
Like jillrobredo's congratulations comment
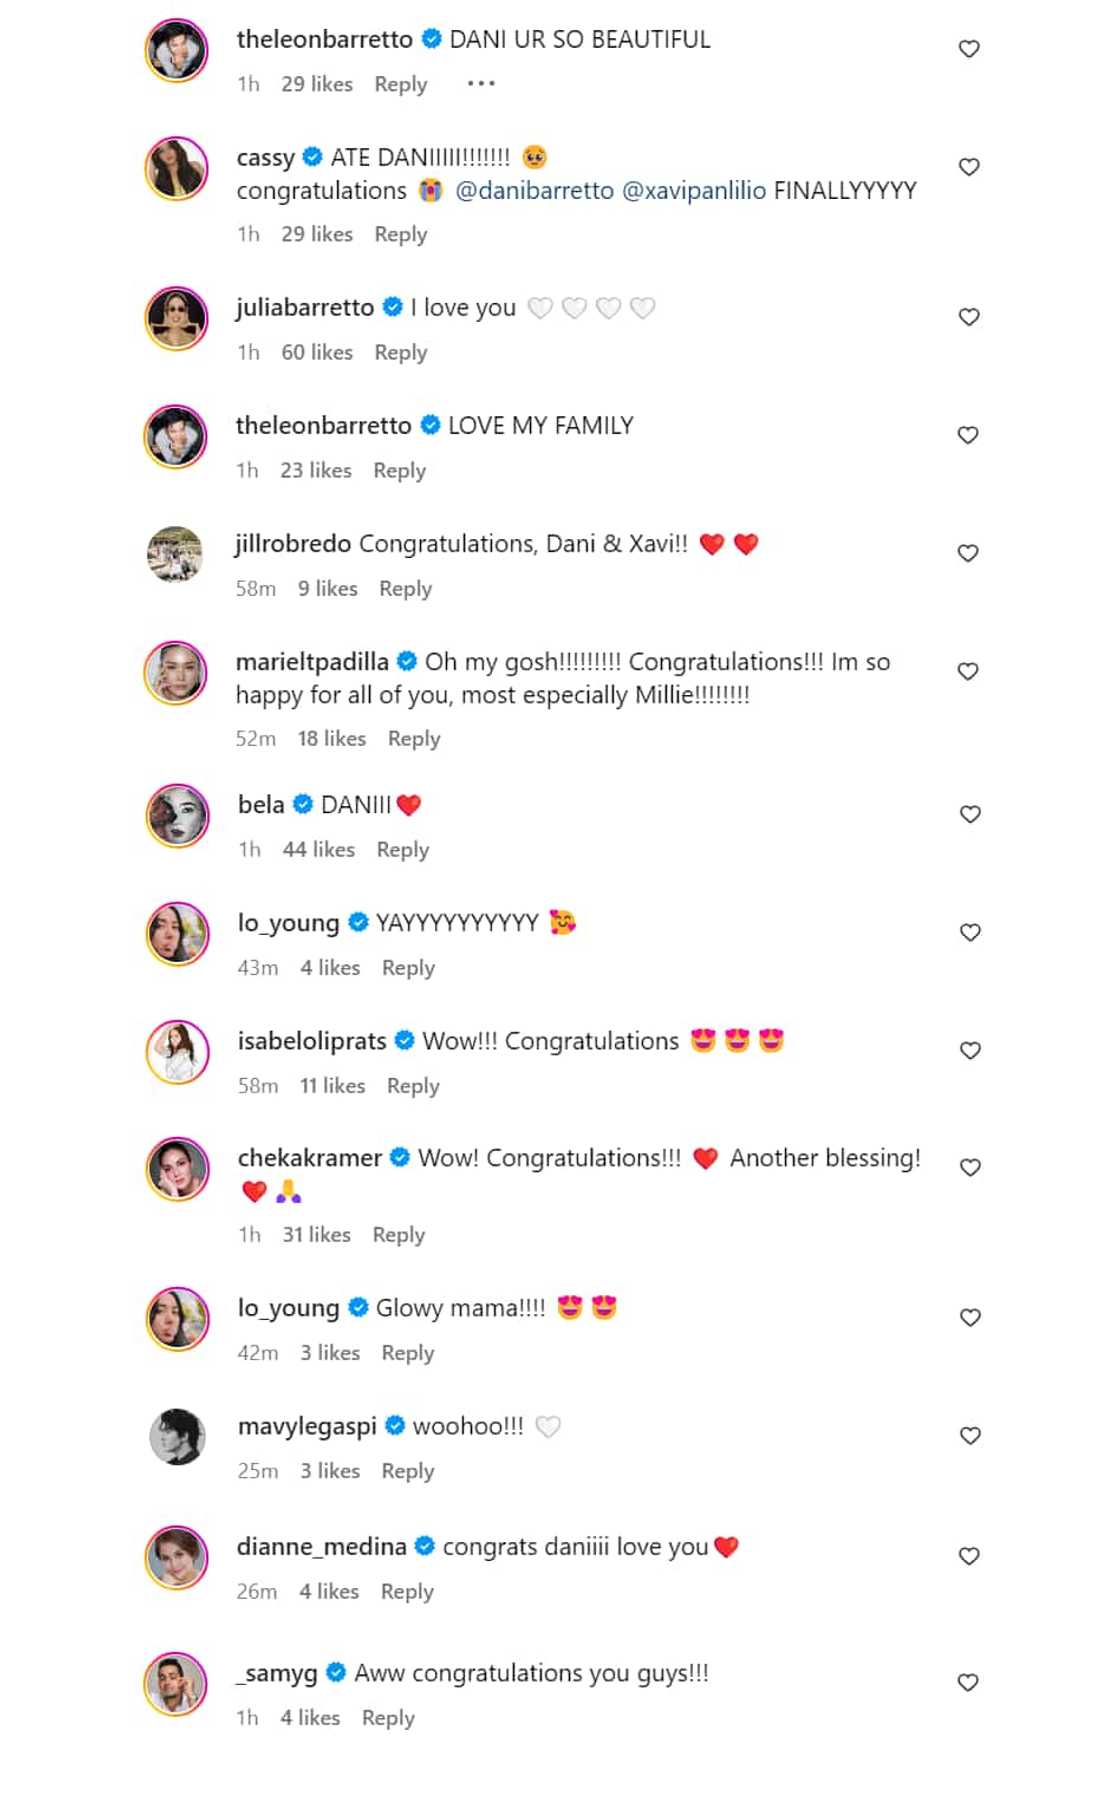[968, 553]
